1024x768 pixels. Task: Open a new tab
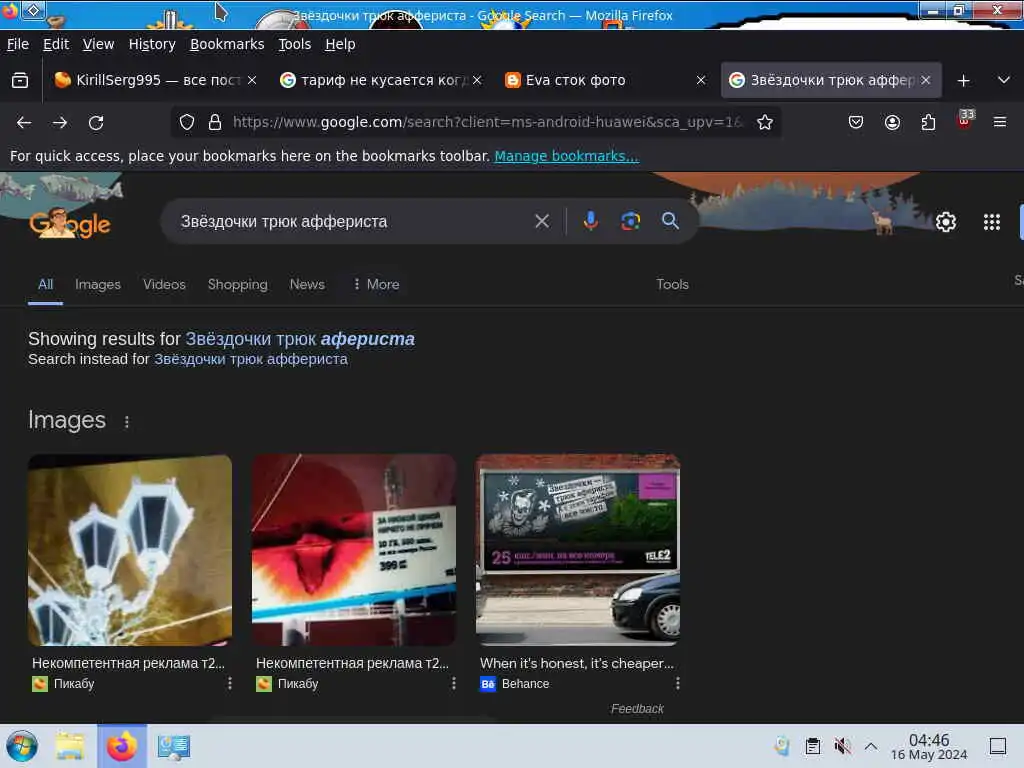point(963,80)
